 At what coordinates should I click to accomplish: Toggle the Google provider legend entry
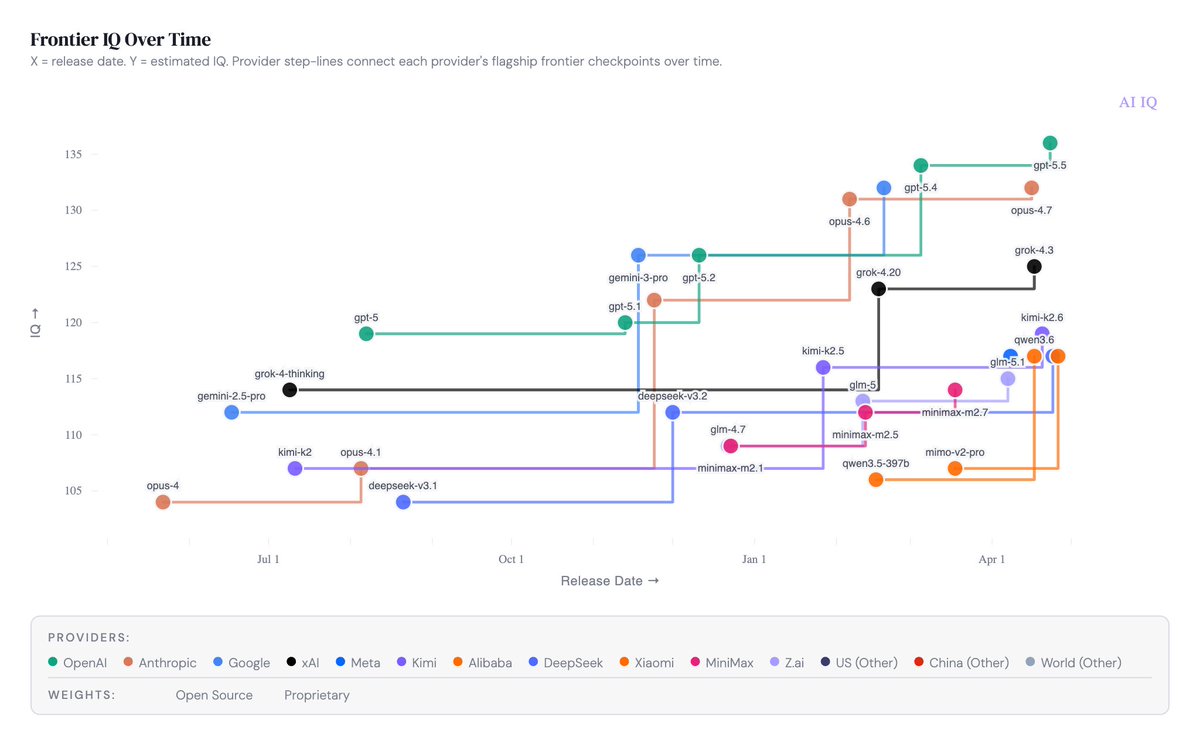pyautogui.click(x=242, y=663)
